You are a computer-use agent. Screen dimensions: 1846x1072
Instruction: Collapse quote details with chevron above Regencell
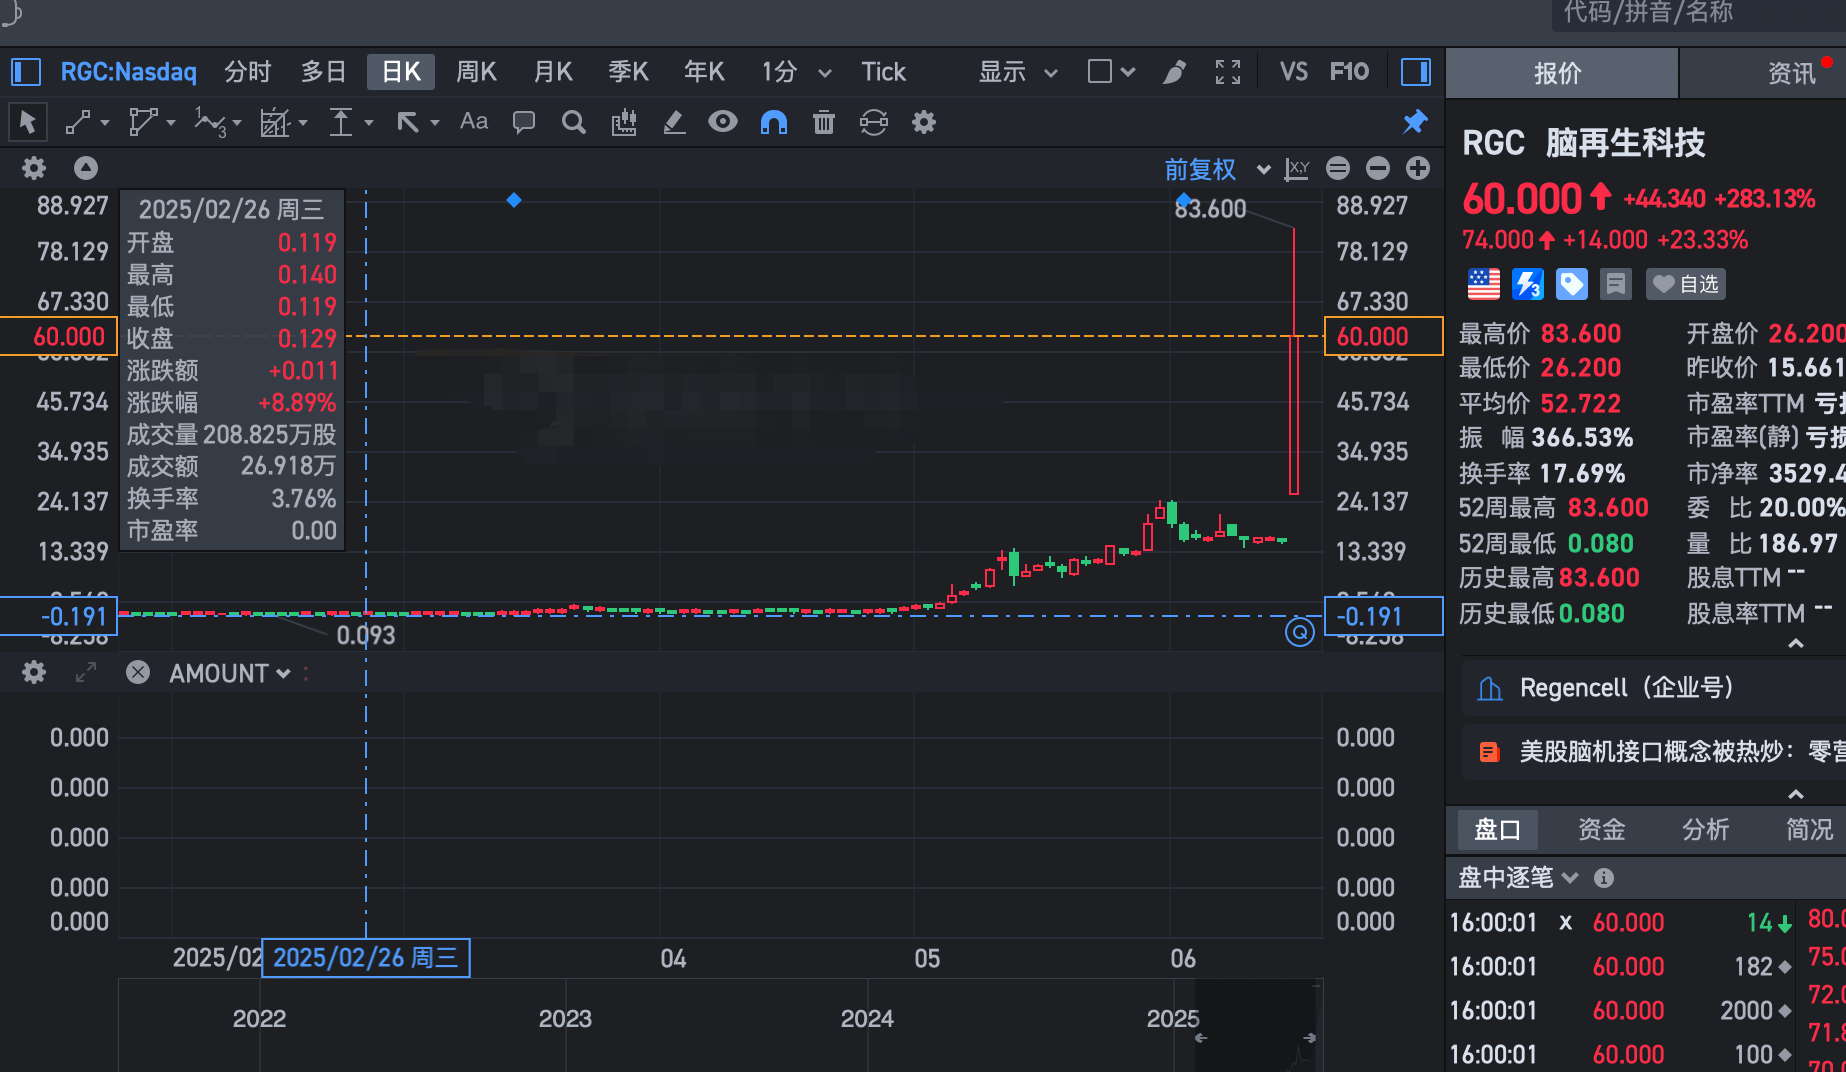pos(1796,644)
